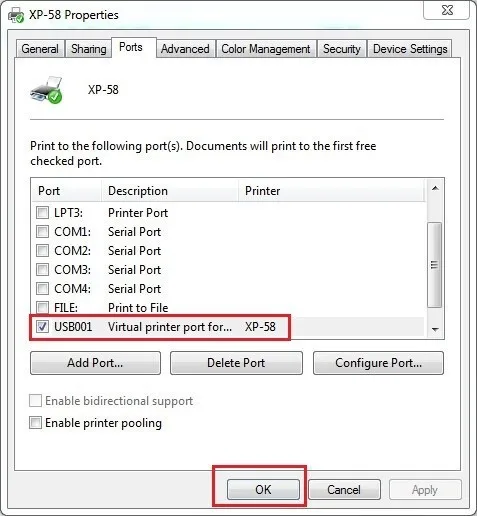Select the COM3 Serial Port row
Screen dimensions: 477x516
(228, 269)
